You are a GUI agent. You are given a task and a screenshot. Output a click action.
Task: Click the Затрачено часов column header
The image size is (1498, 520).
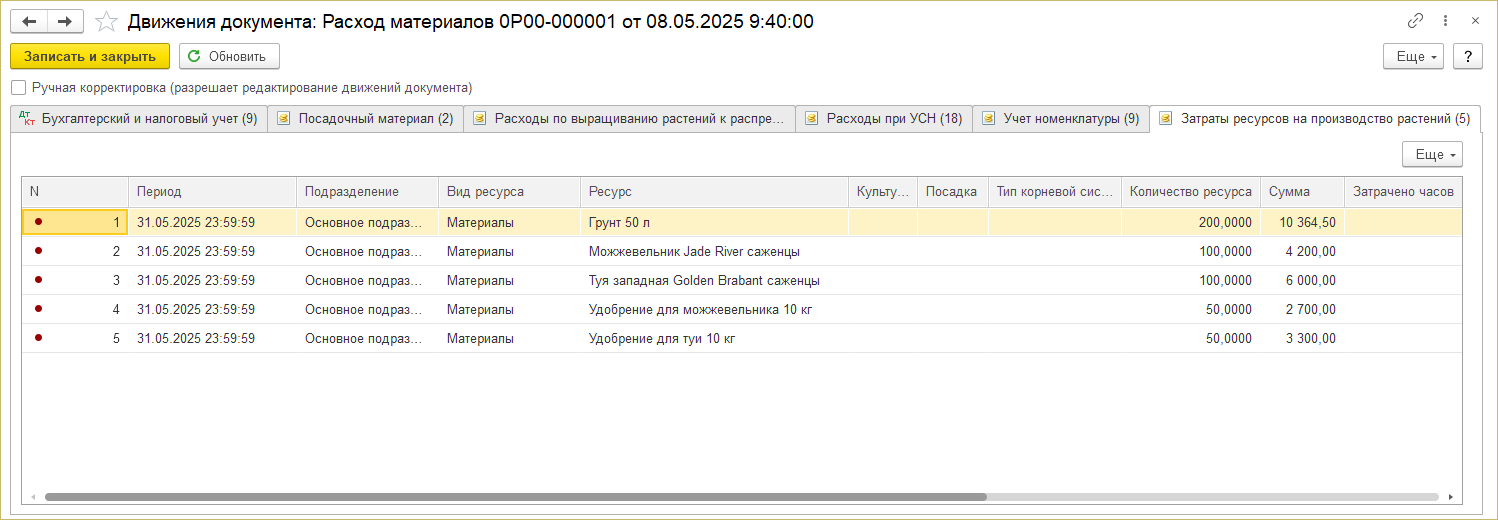1403,191
